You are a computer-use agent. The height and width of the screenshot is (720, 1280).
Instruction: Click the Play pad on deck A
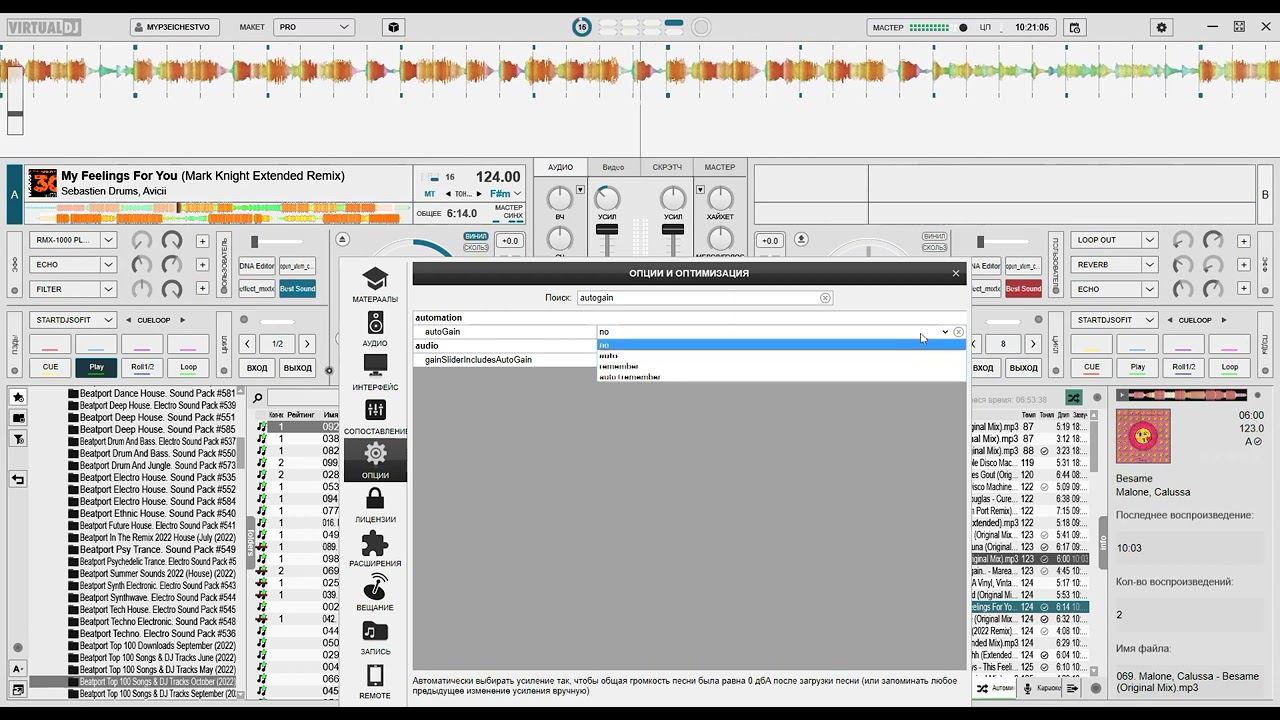pyautogui.click(x=96, y=367)
